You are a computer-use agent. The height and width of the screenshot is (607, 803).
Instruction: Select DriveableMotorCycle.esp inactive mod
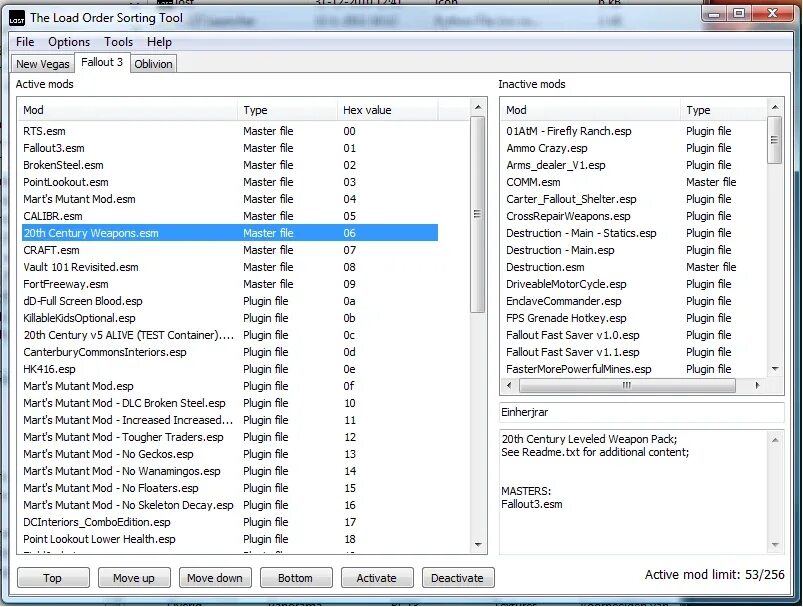[x=634, y=284]
